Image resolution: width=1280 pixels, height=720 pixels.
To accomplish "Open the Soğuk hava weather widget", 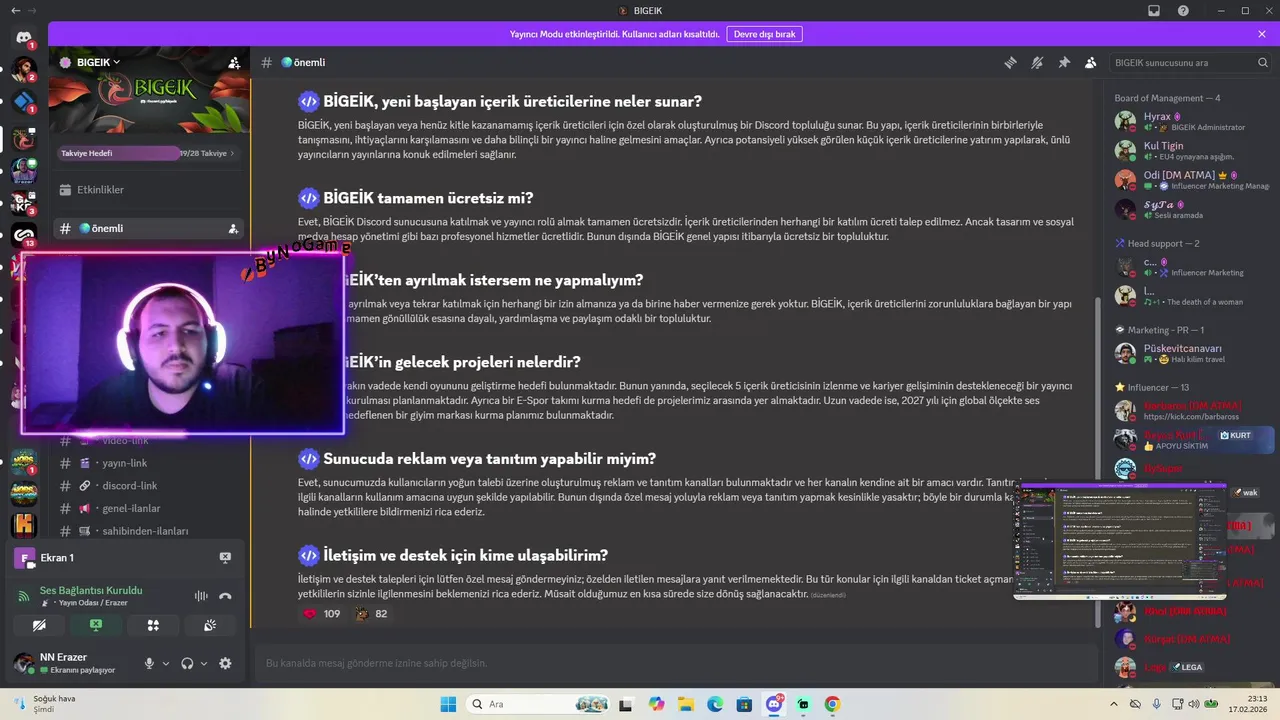I will [45, 704].
